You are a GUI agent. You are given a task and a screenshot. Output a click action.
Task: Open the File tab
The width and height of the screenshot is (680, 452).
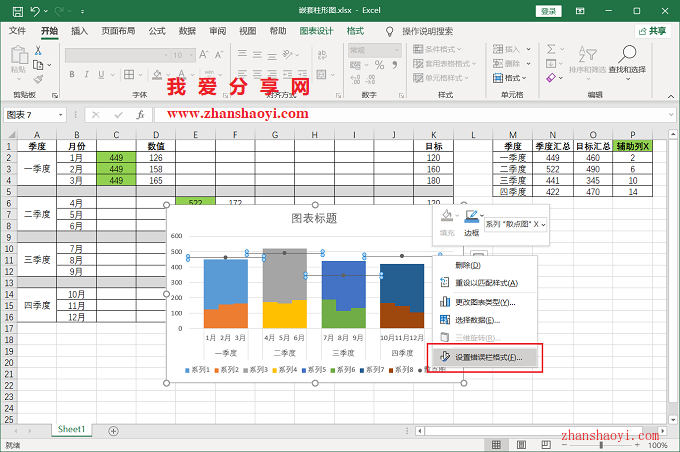(17, 31)
